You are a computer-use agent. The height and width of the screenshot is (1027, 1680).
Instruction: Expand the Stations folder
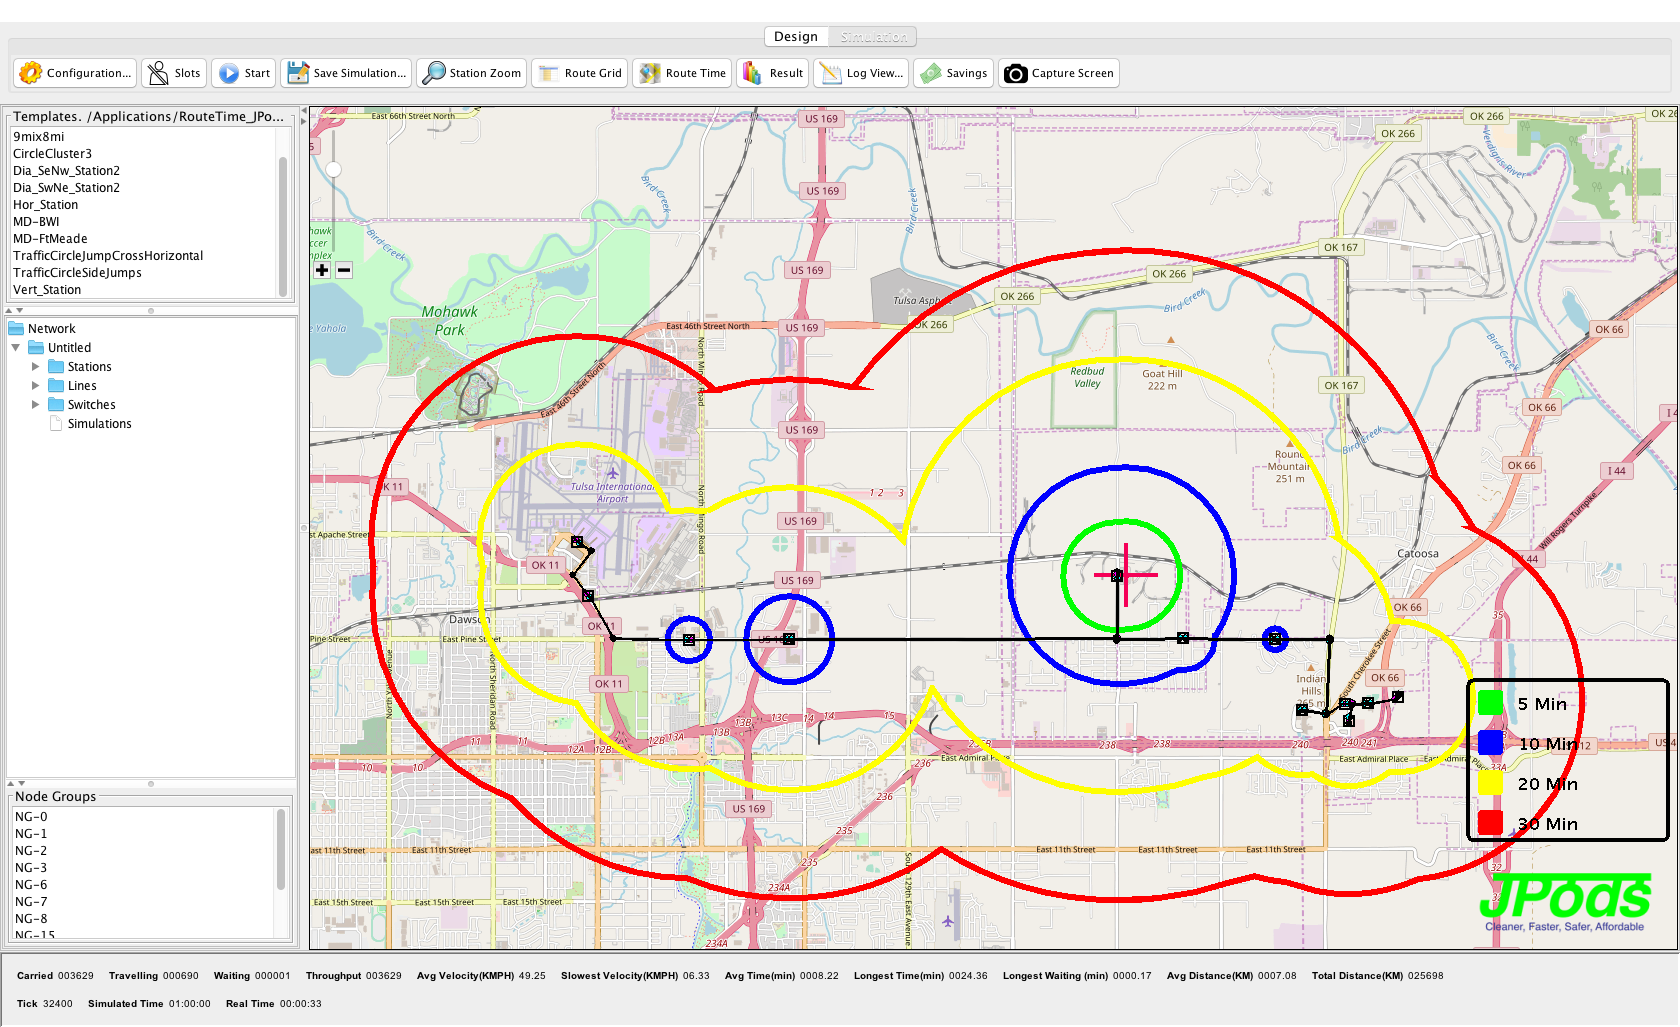[x=36, y=367]
